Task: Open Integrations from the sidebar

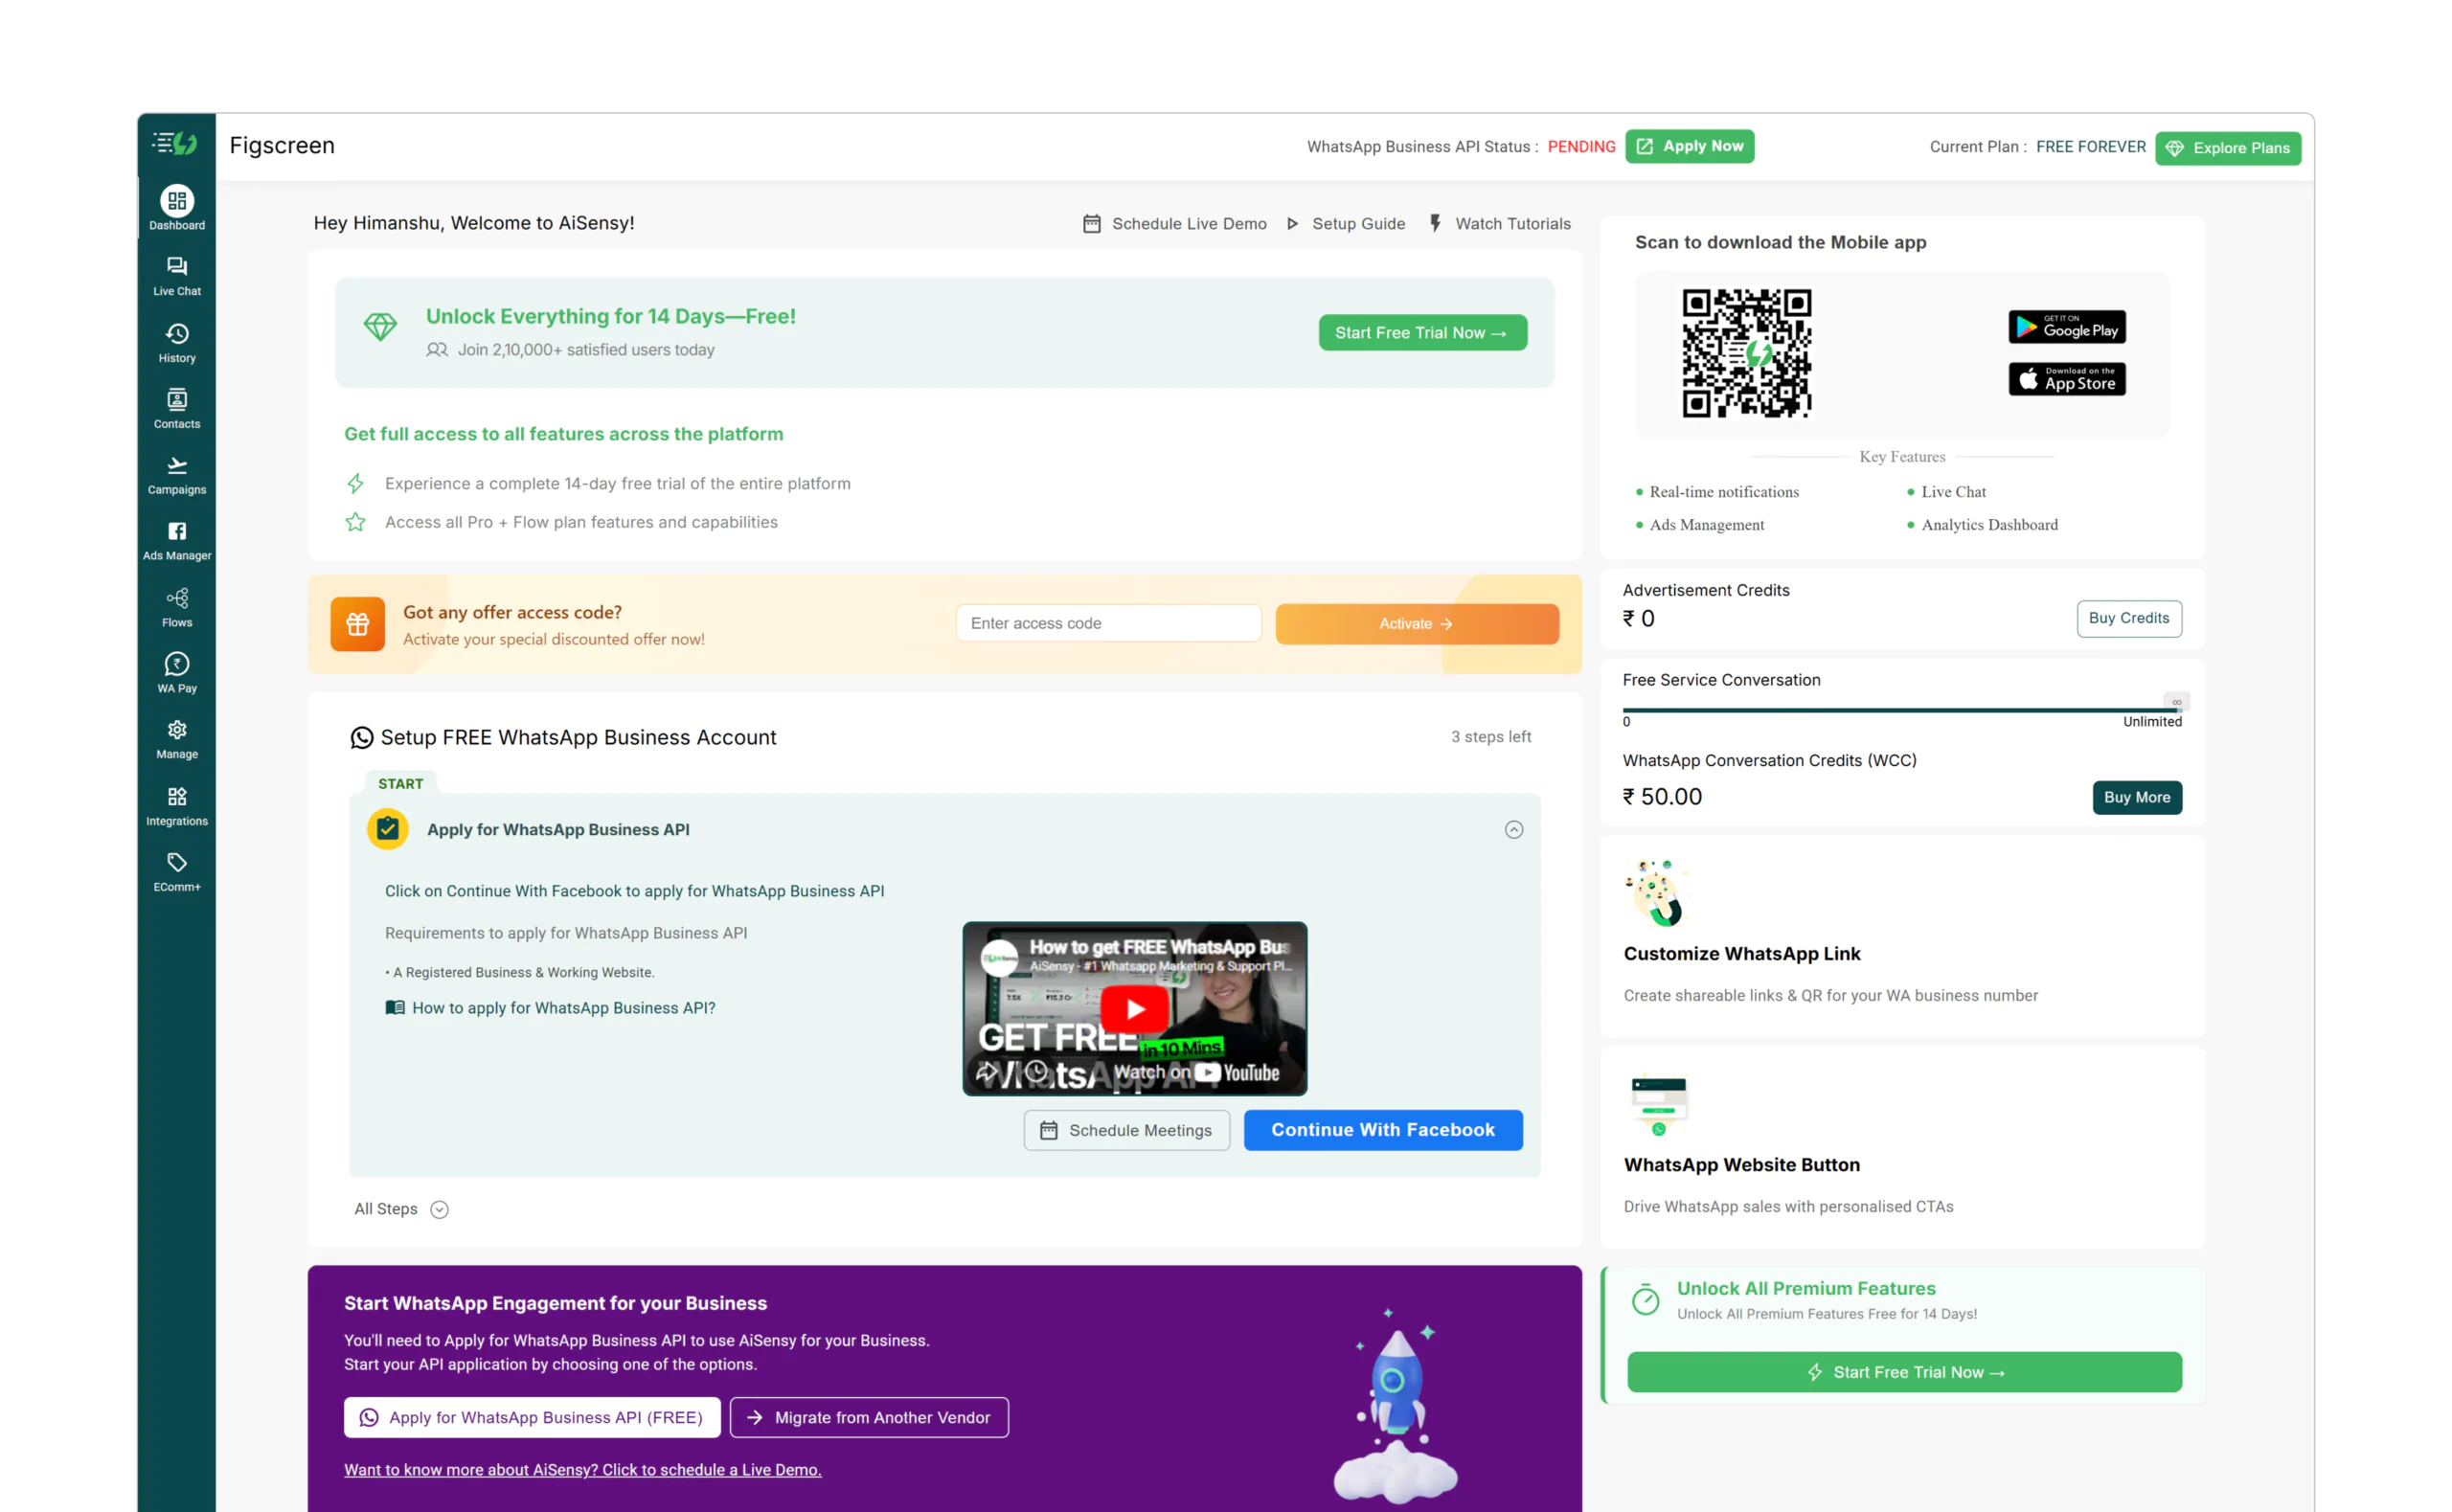Action: click(177, 805)
